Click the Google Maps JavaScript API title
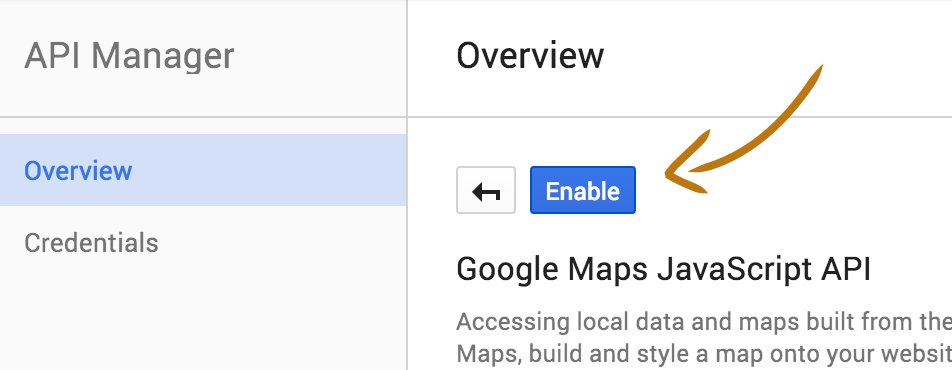Viewport: 952px width, 370px height. 664,269
